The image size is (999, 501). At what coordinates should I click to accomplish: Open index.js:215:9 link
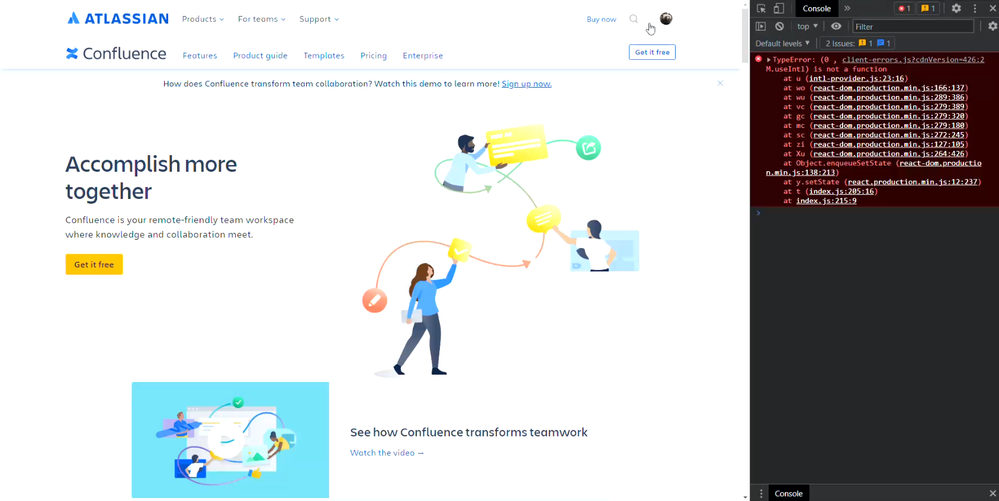coord(826,201)
